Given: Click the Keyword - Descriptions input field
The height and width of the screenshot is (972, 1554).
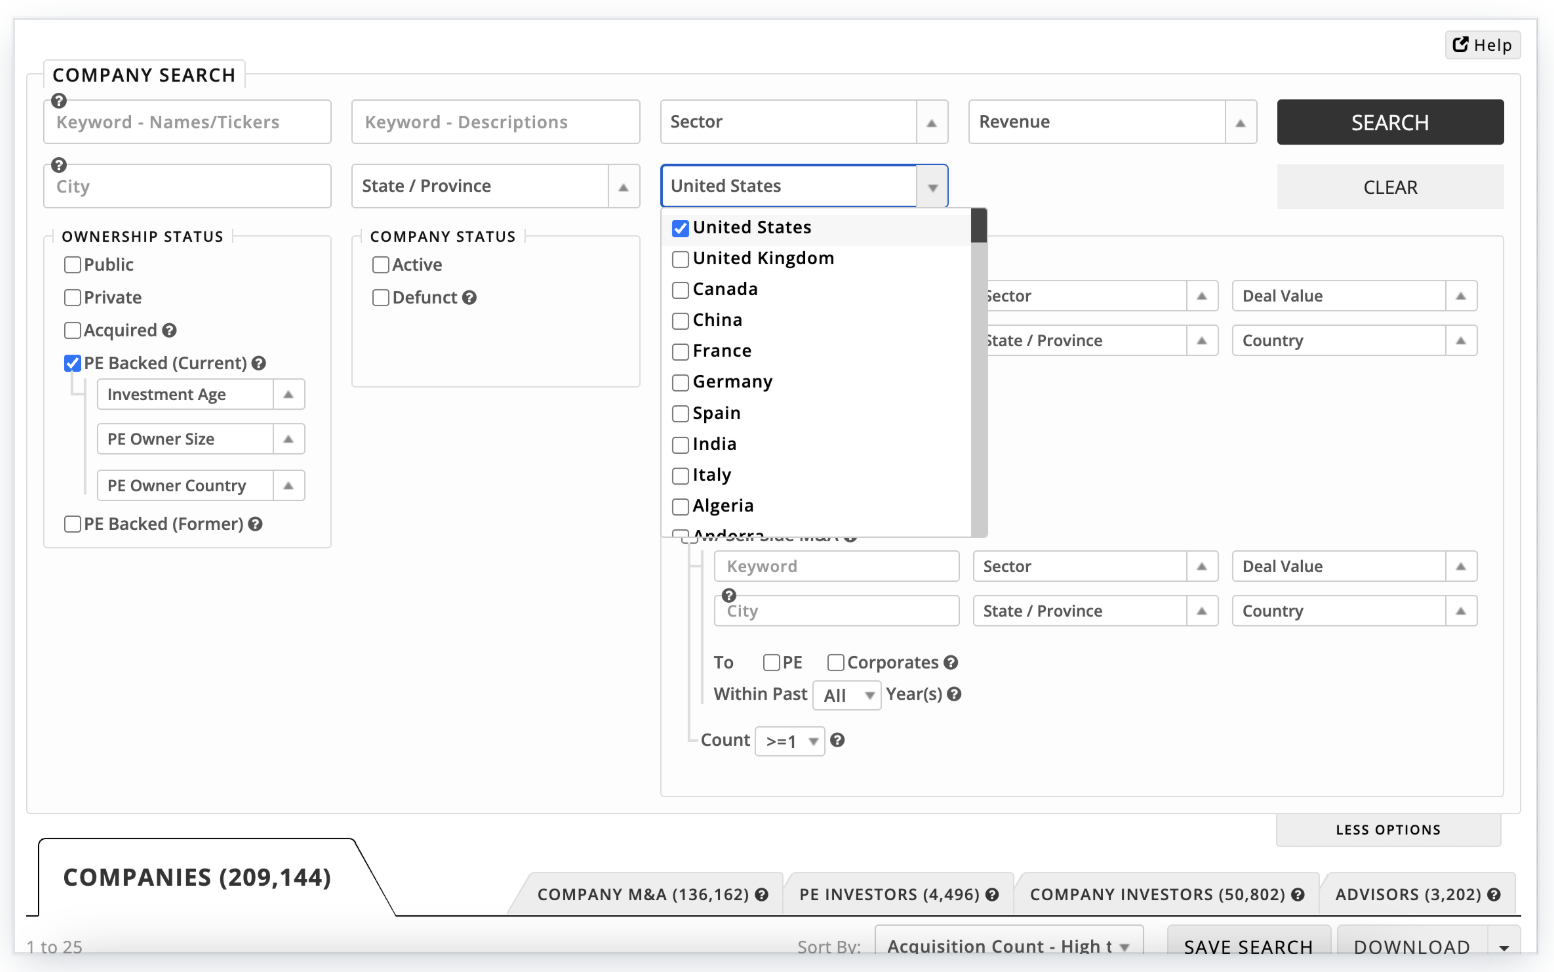Looking at the screenshot, I should [x=495, y=122].
